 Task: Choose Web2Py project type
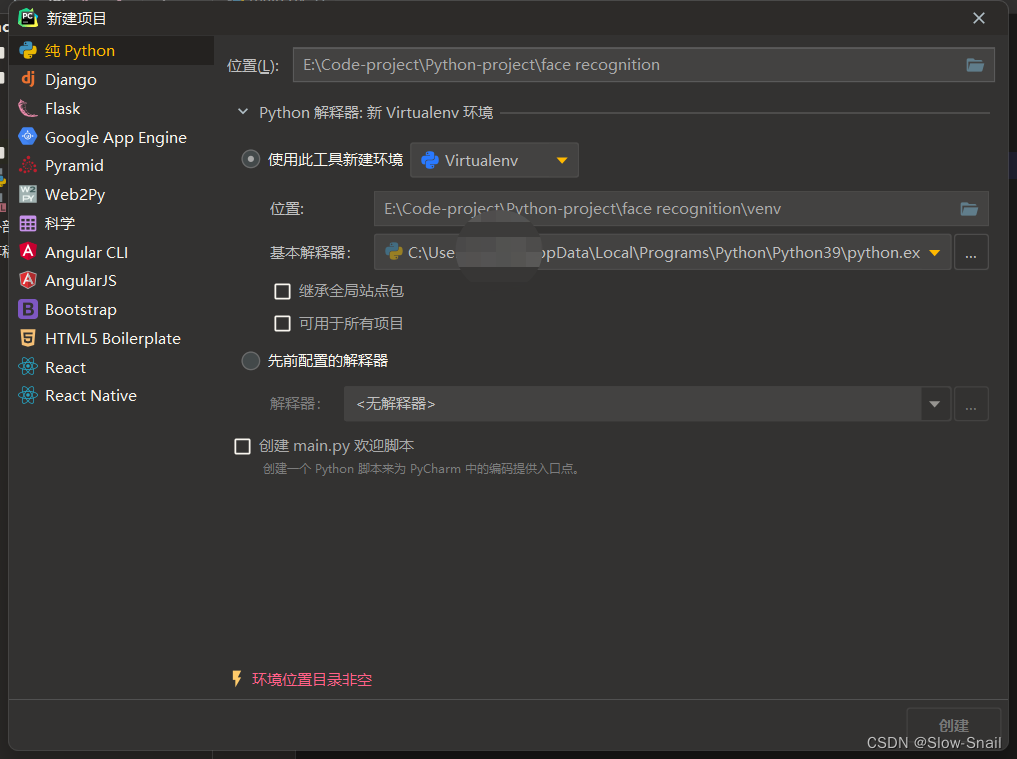tap(75, 195)
